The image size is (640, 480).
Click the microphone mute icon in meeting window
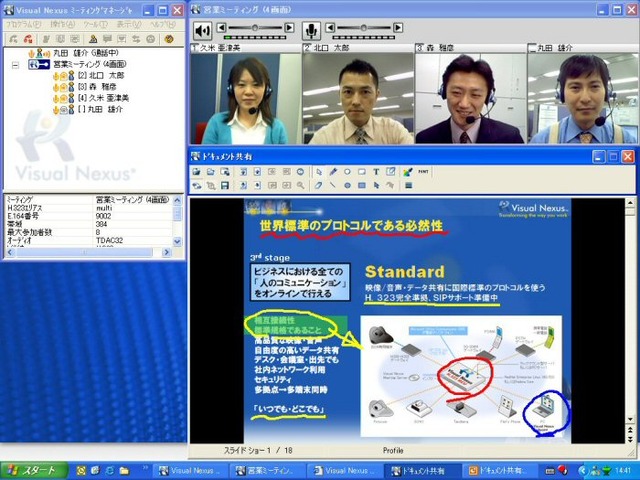311,30
